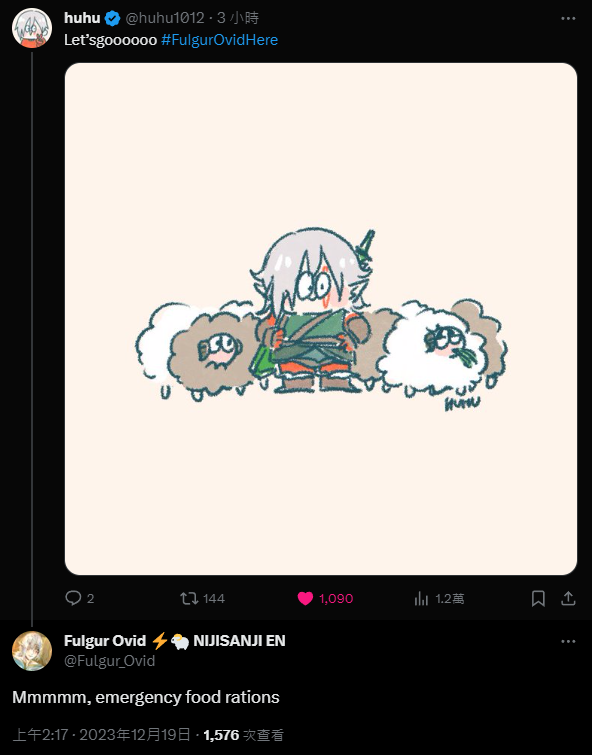592x755 pixels.
Task: Open the tweet's 3 小時 timestamp
Action: click(x=238, y=18)
